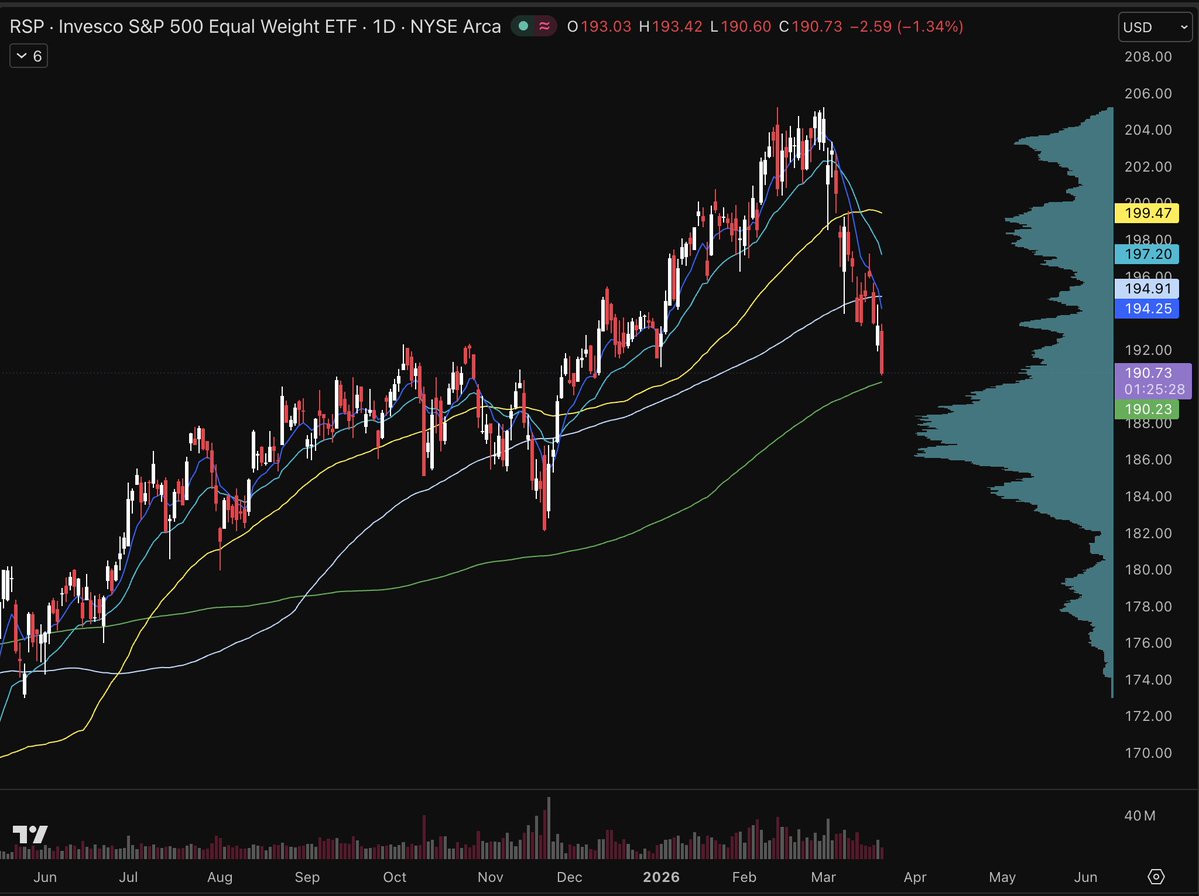Click the Sep label on time axis

tap(307, 877)
